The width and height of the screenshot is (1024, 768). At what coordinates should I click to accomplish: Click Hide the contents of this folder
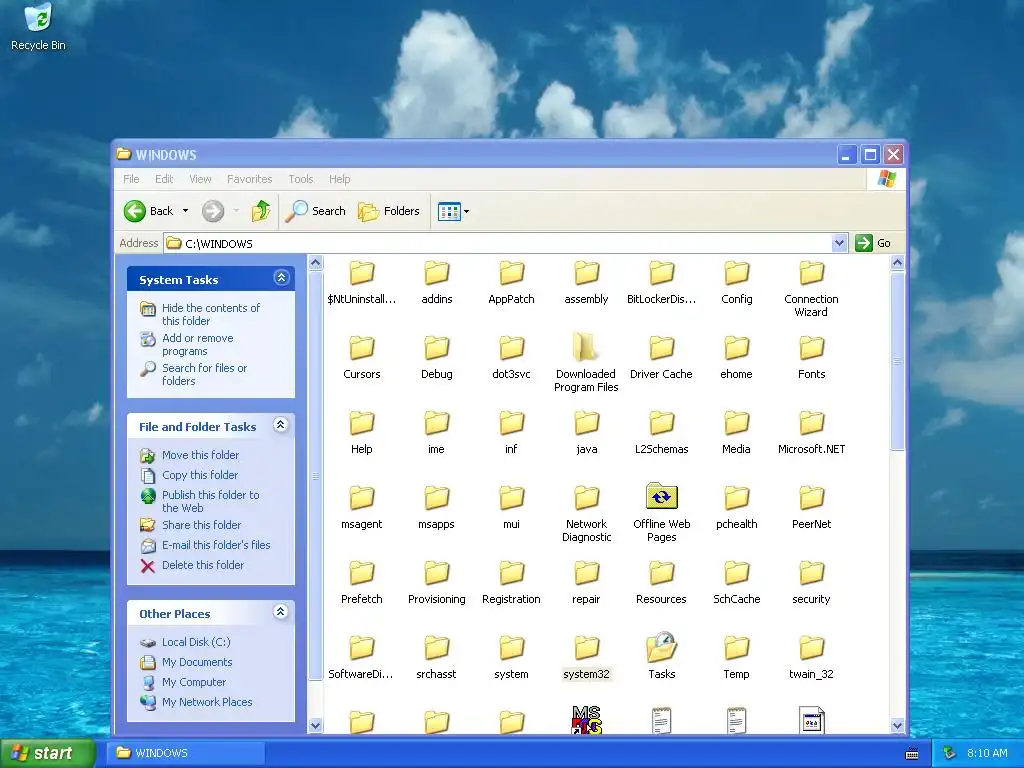point(210,314)
